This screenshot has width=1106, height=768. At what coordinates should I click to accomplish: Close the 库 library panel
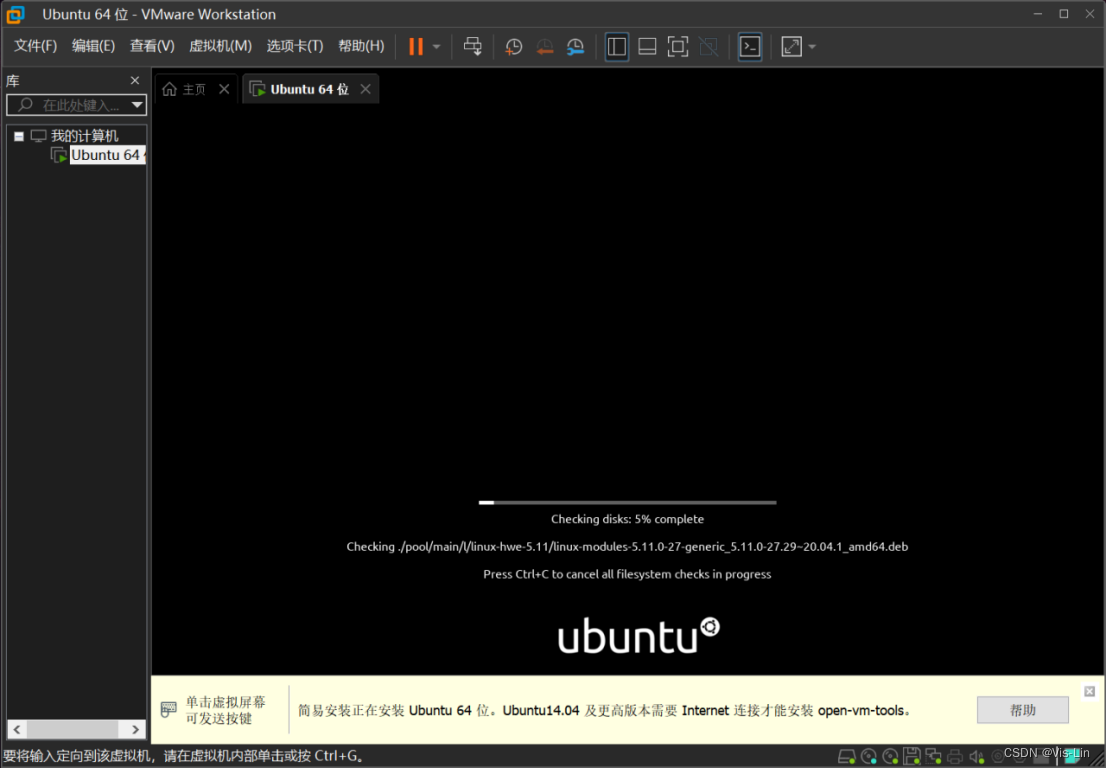[135, 80]
